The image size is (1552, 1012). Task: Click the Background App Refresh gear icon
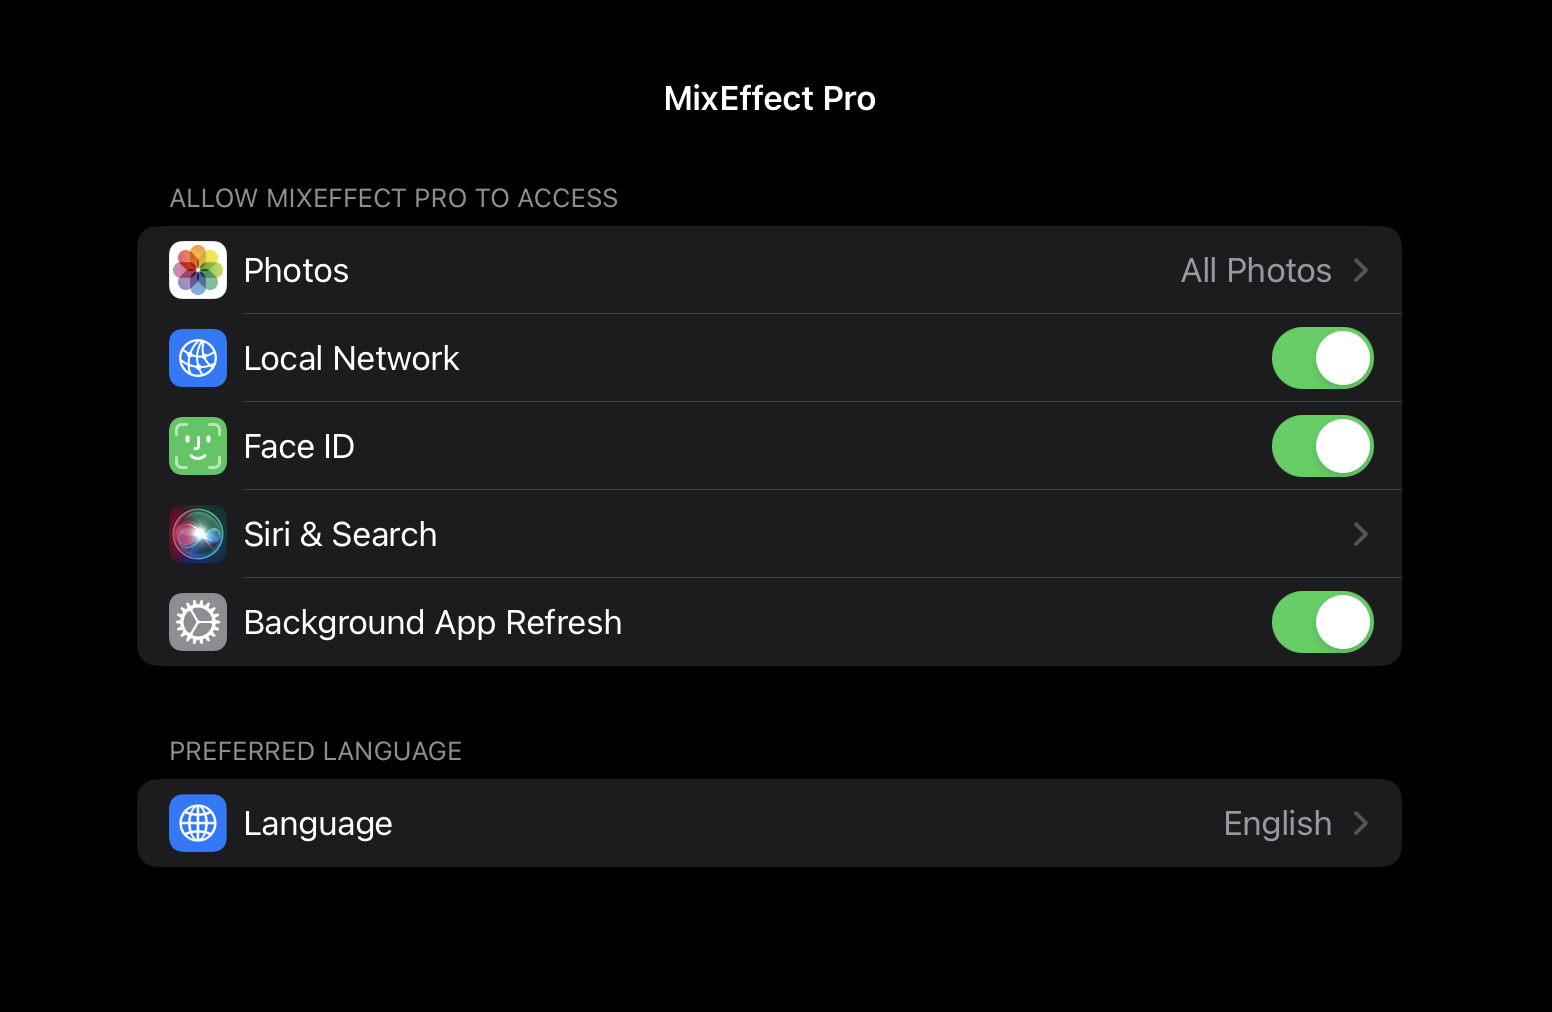[x=198, y=622]
